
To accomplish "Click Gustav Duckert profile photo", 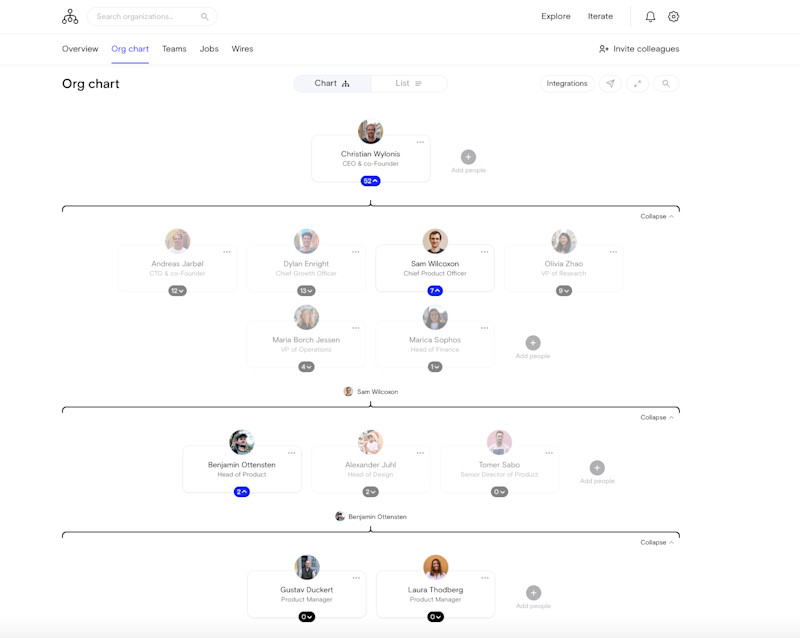I will (307, 567).
